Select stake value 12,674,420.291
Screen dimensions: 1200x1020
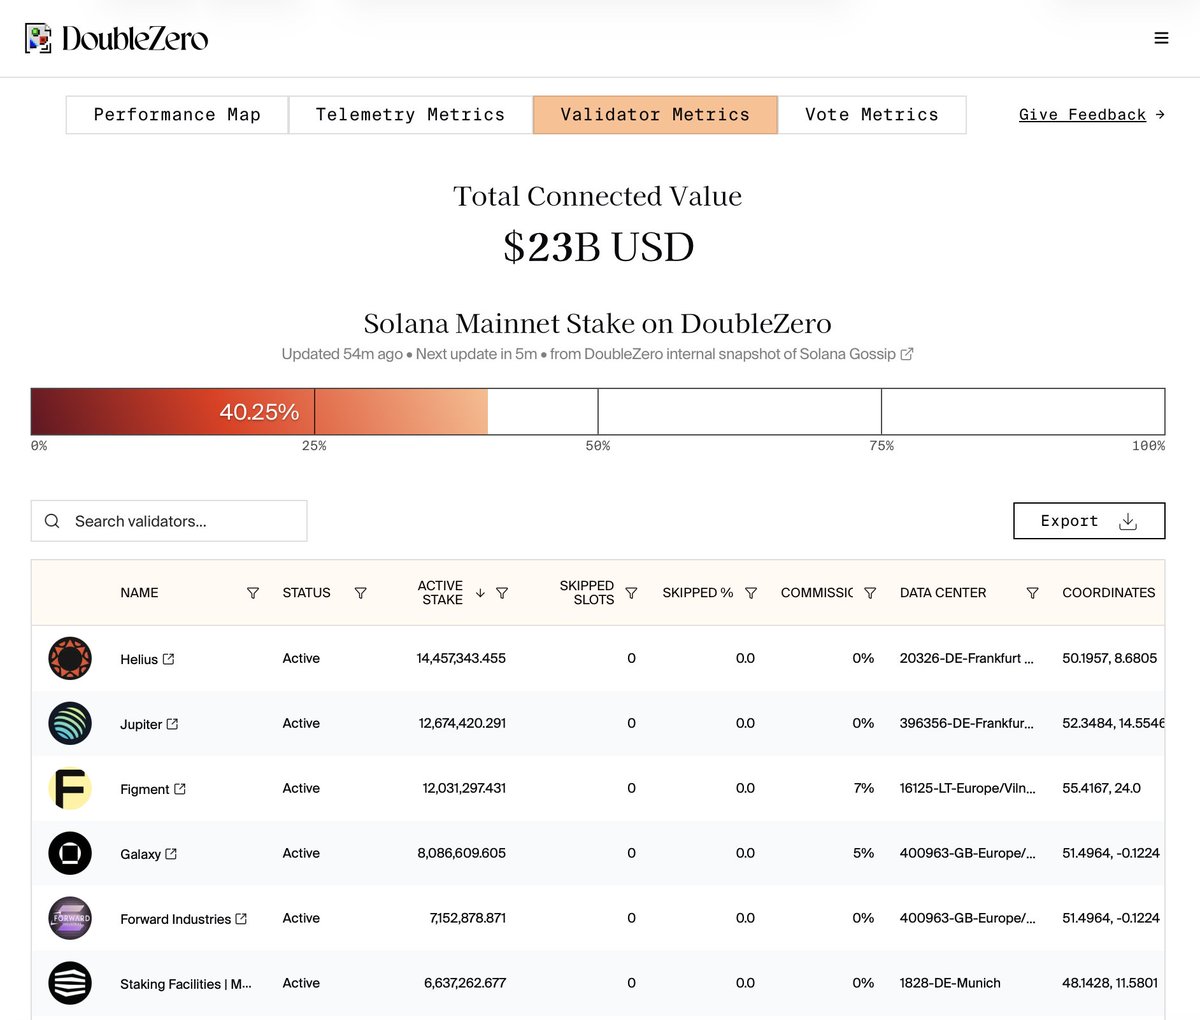(462, 723)
